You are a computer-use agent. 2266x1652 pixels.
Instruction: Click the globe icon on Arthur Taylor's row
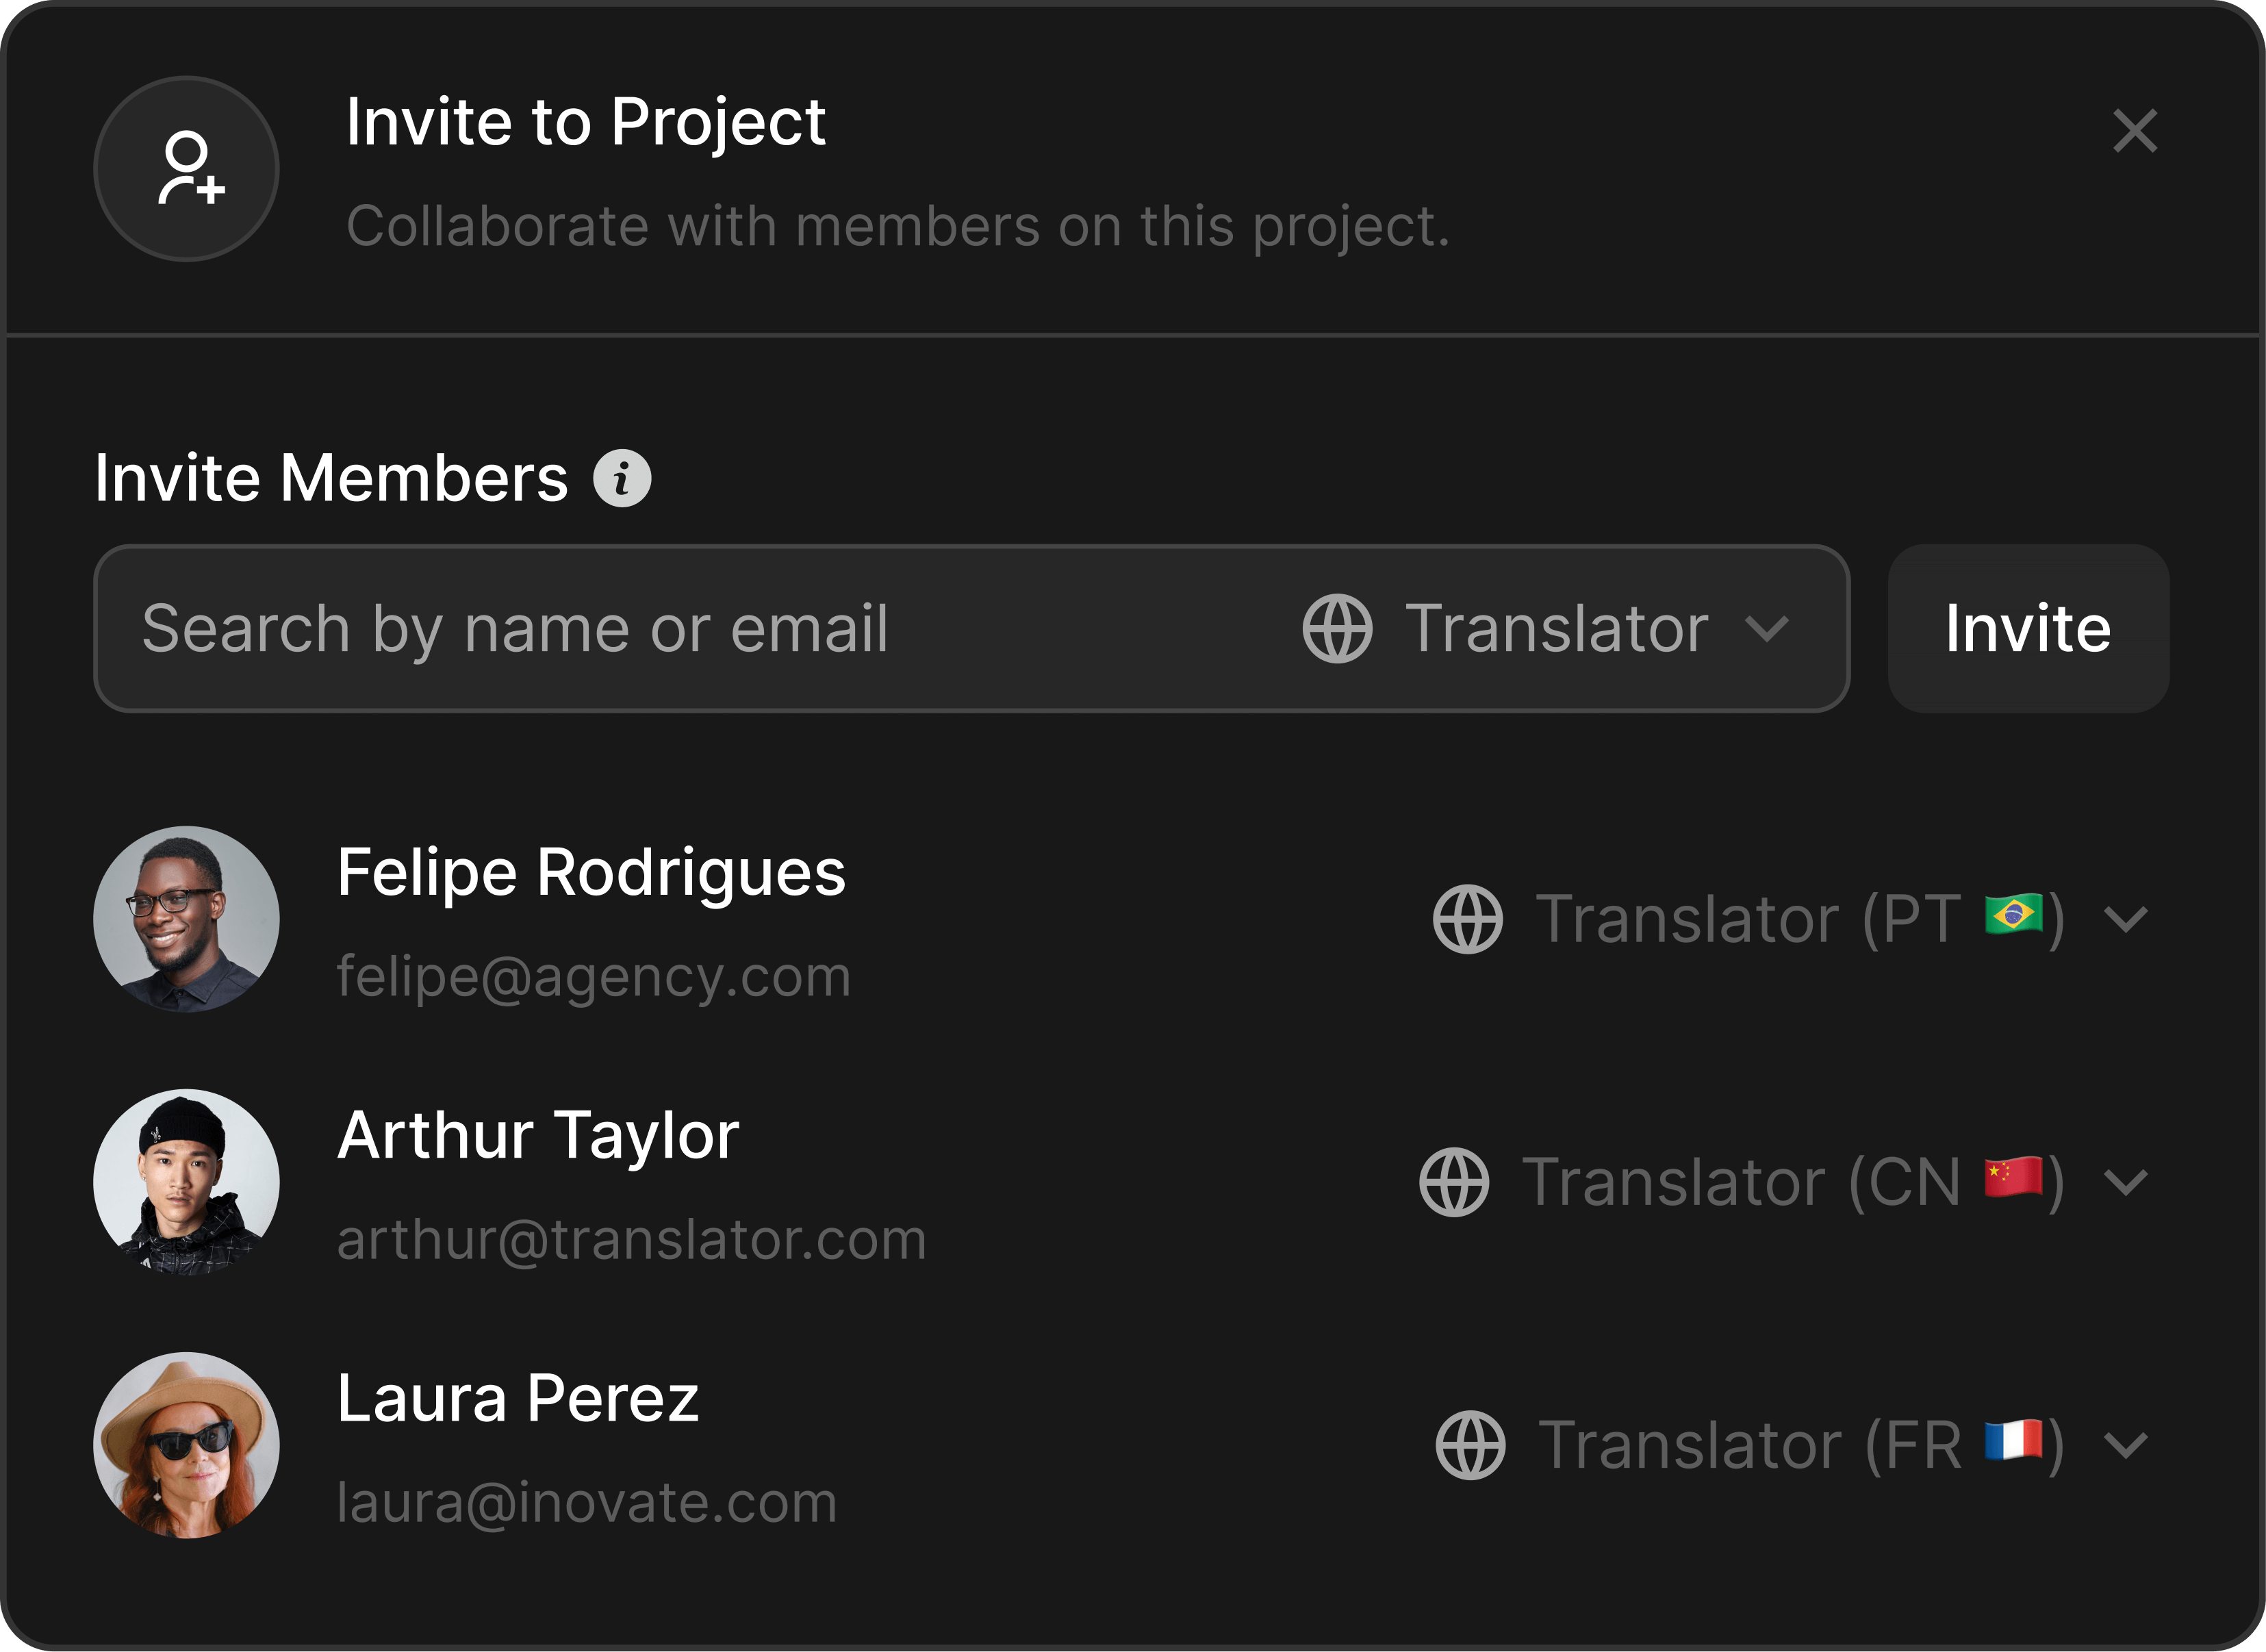click(x=1454, y=1182)
